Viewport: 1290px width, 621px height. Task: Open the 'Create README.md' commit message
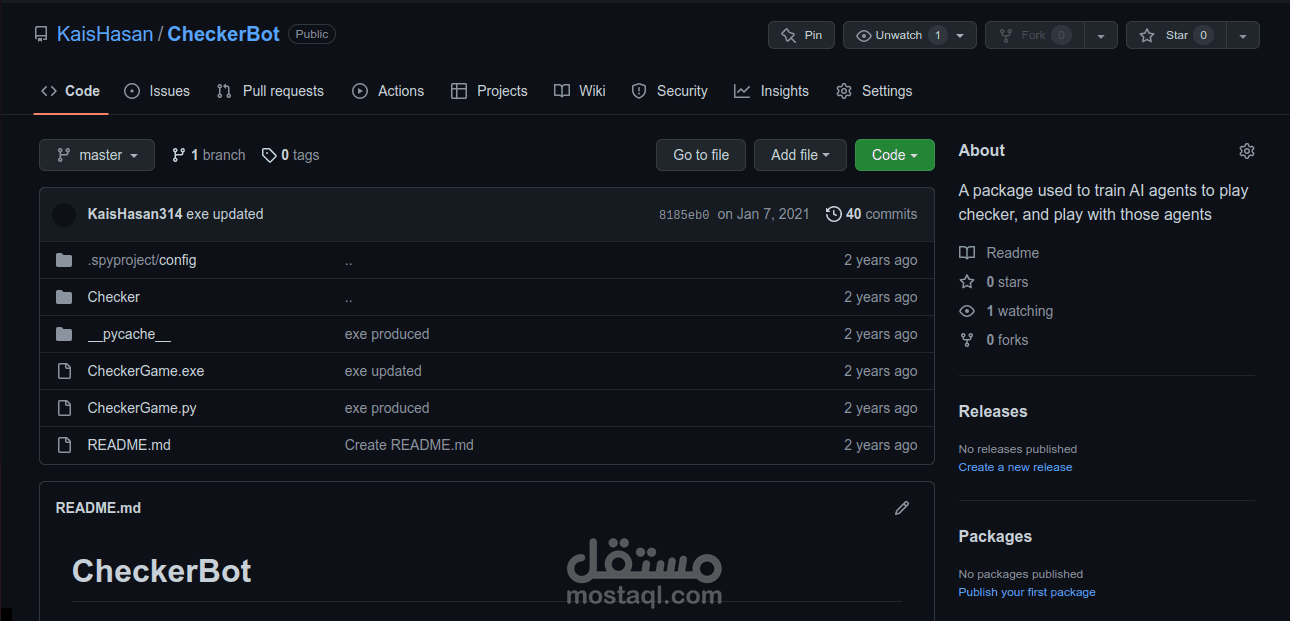409,445
